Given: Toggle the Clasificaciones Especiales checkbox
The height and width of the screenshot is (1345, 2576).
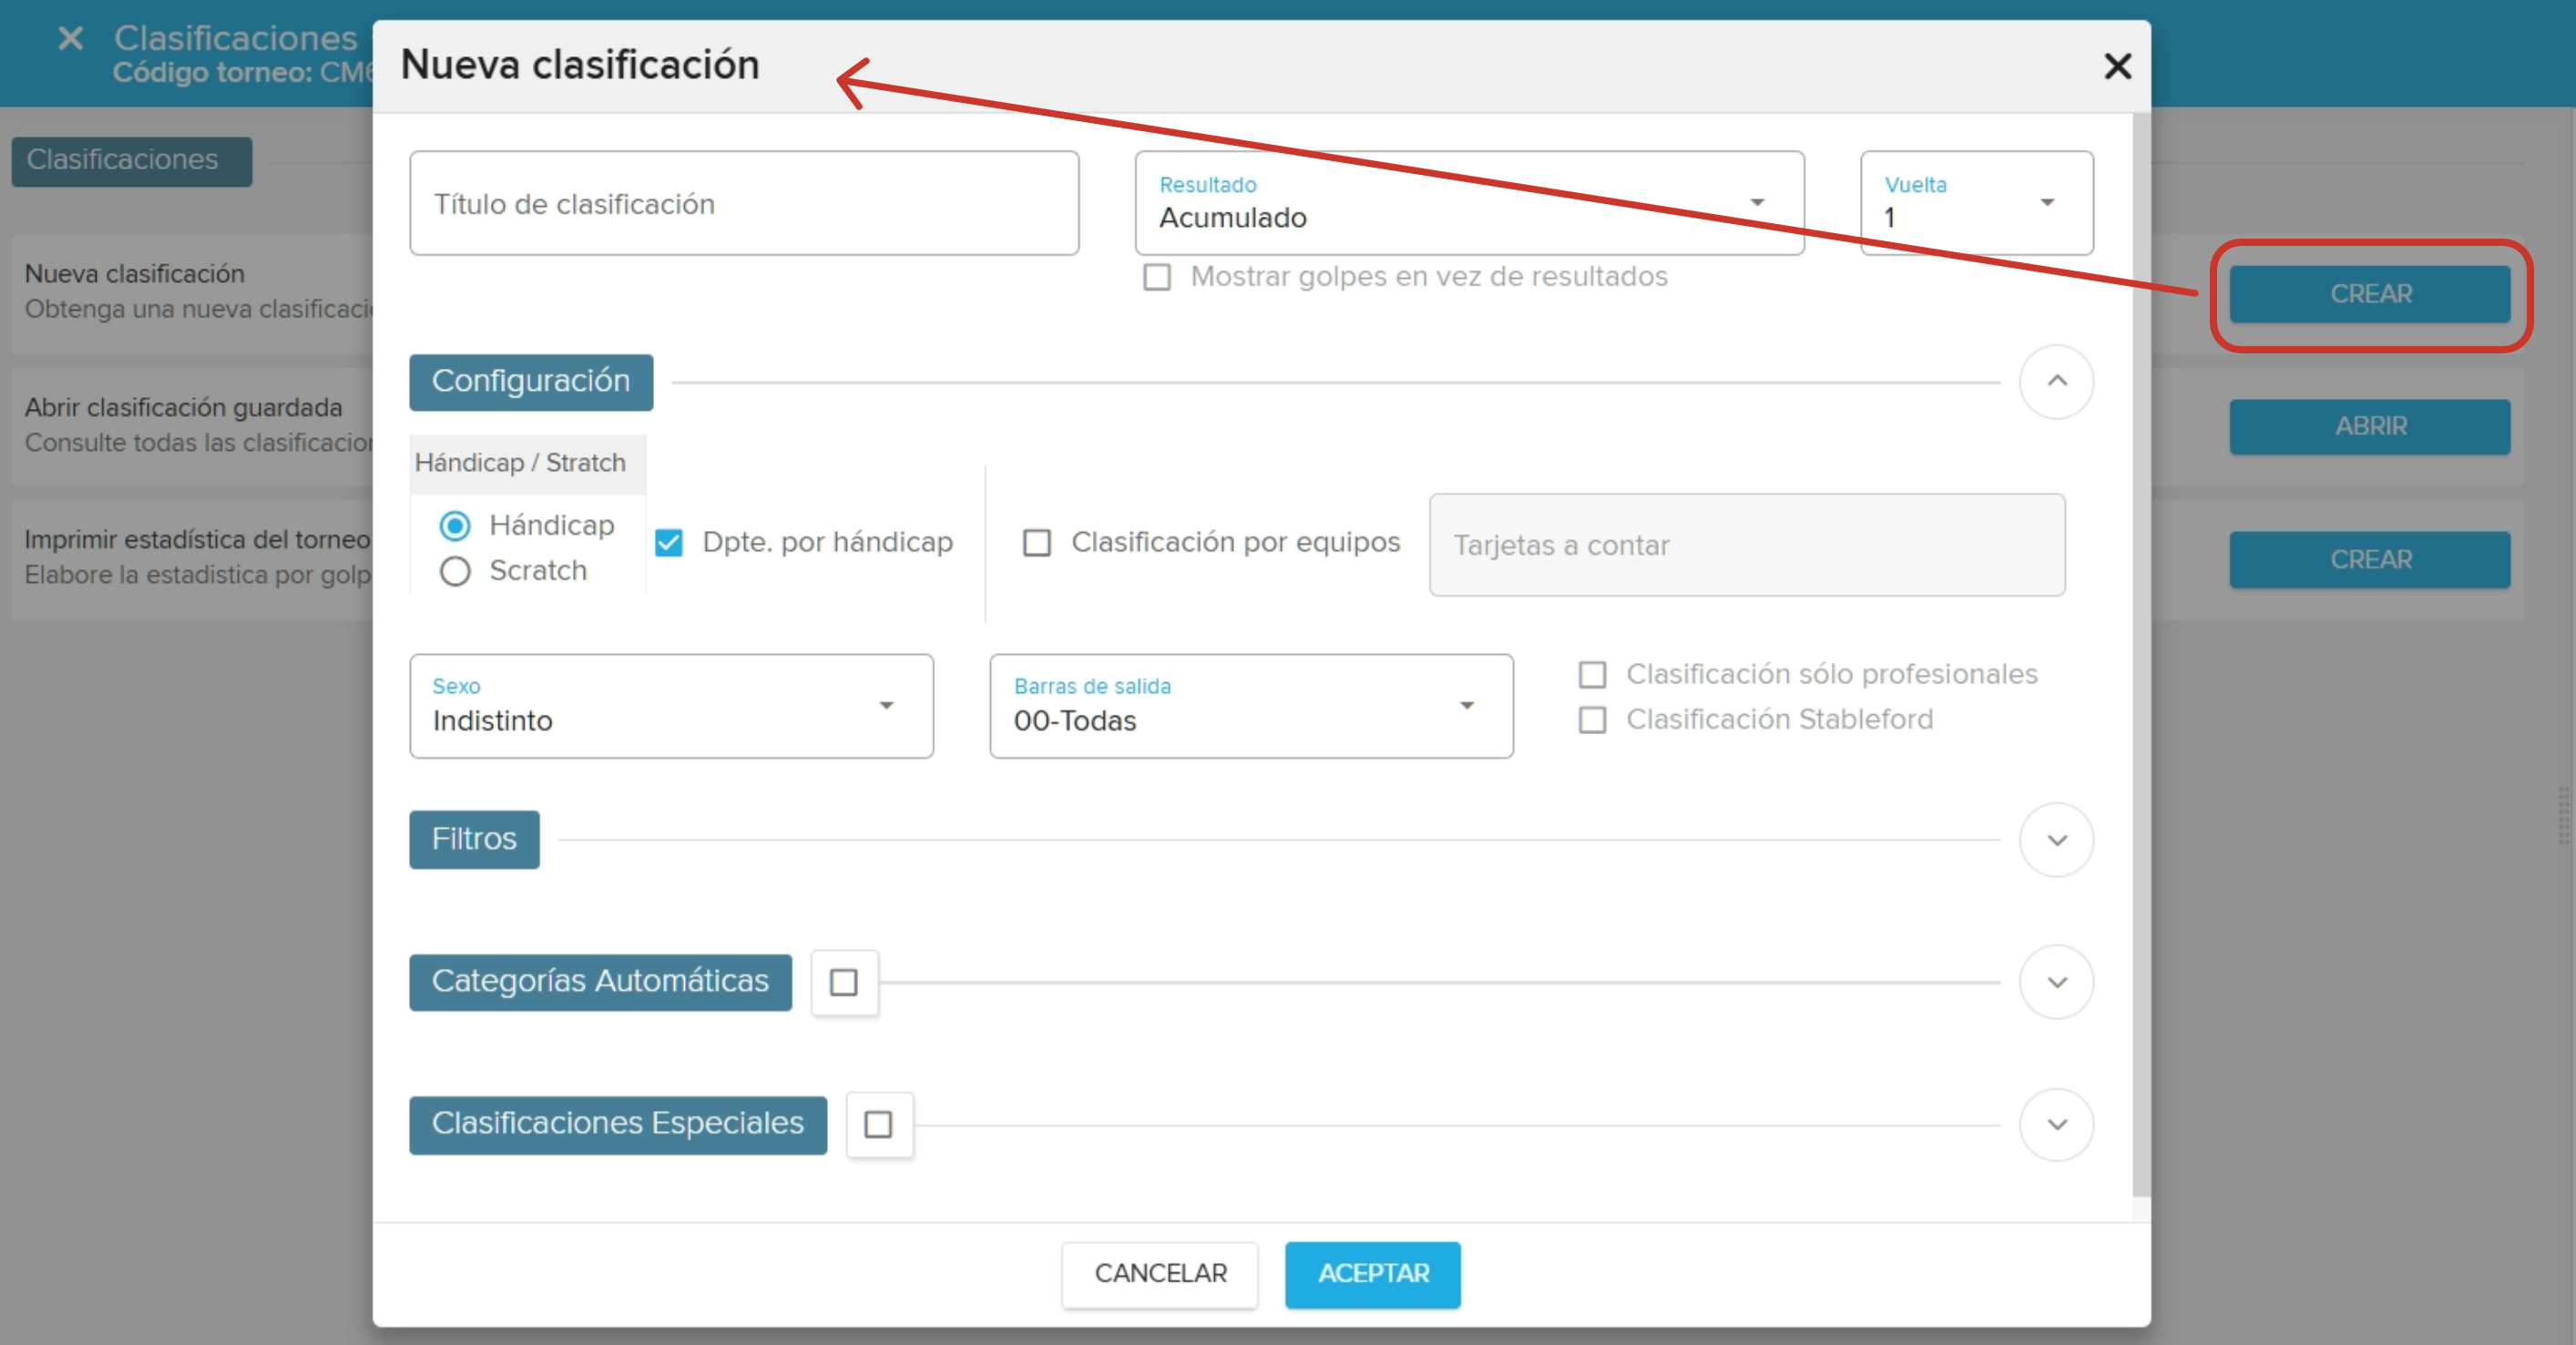Looking at the screenshot, I should tap(879, 1125).
